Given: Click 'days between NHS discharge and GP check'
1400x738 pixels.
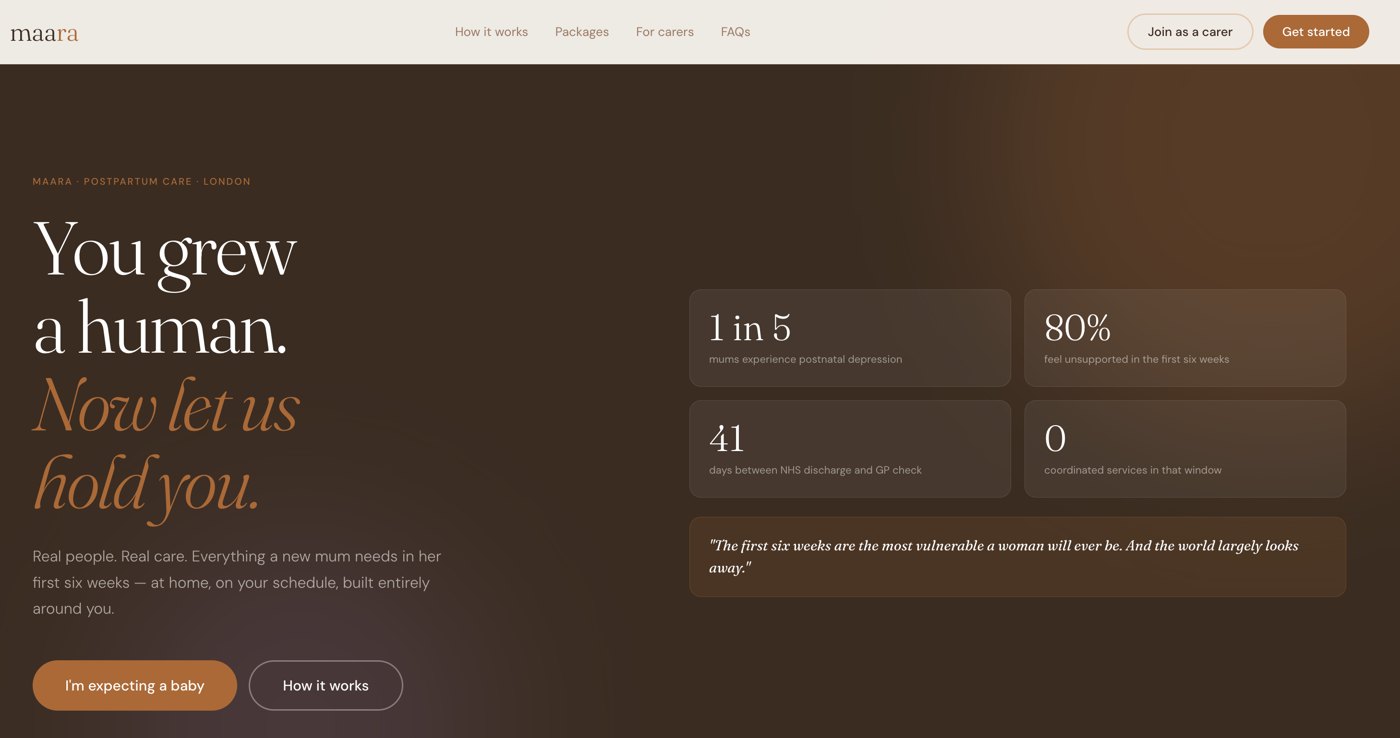Looking at the screenshot, I should (x=815, y=470).
